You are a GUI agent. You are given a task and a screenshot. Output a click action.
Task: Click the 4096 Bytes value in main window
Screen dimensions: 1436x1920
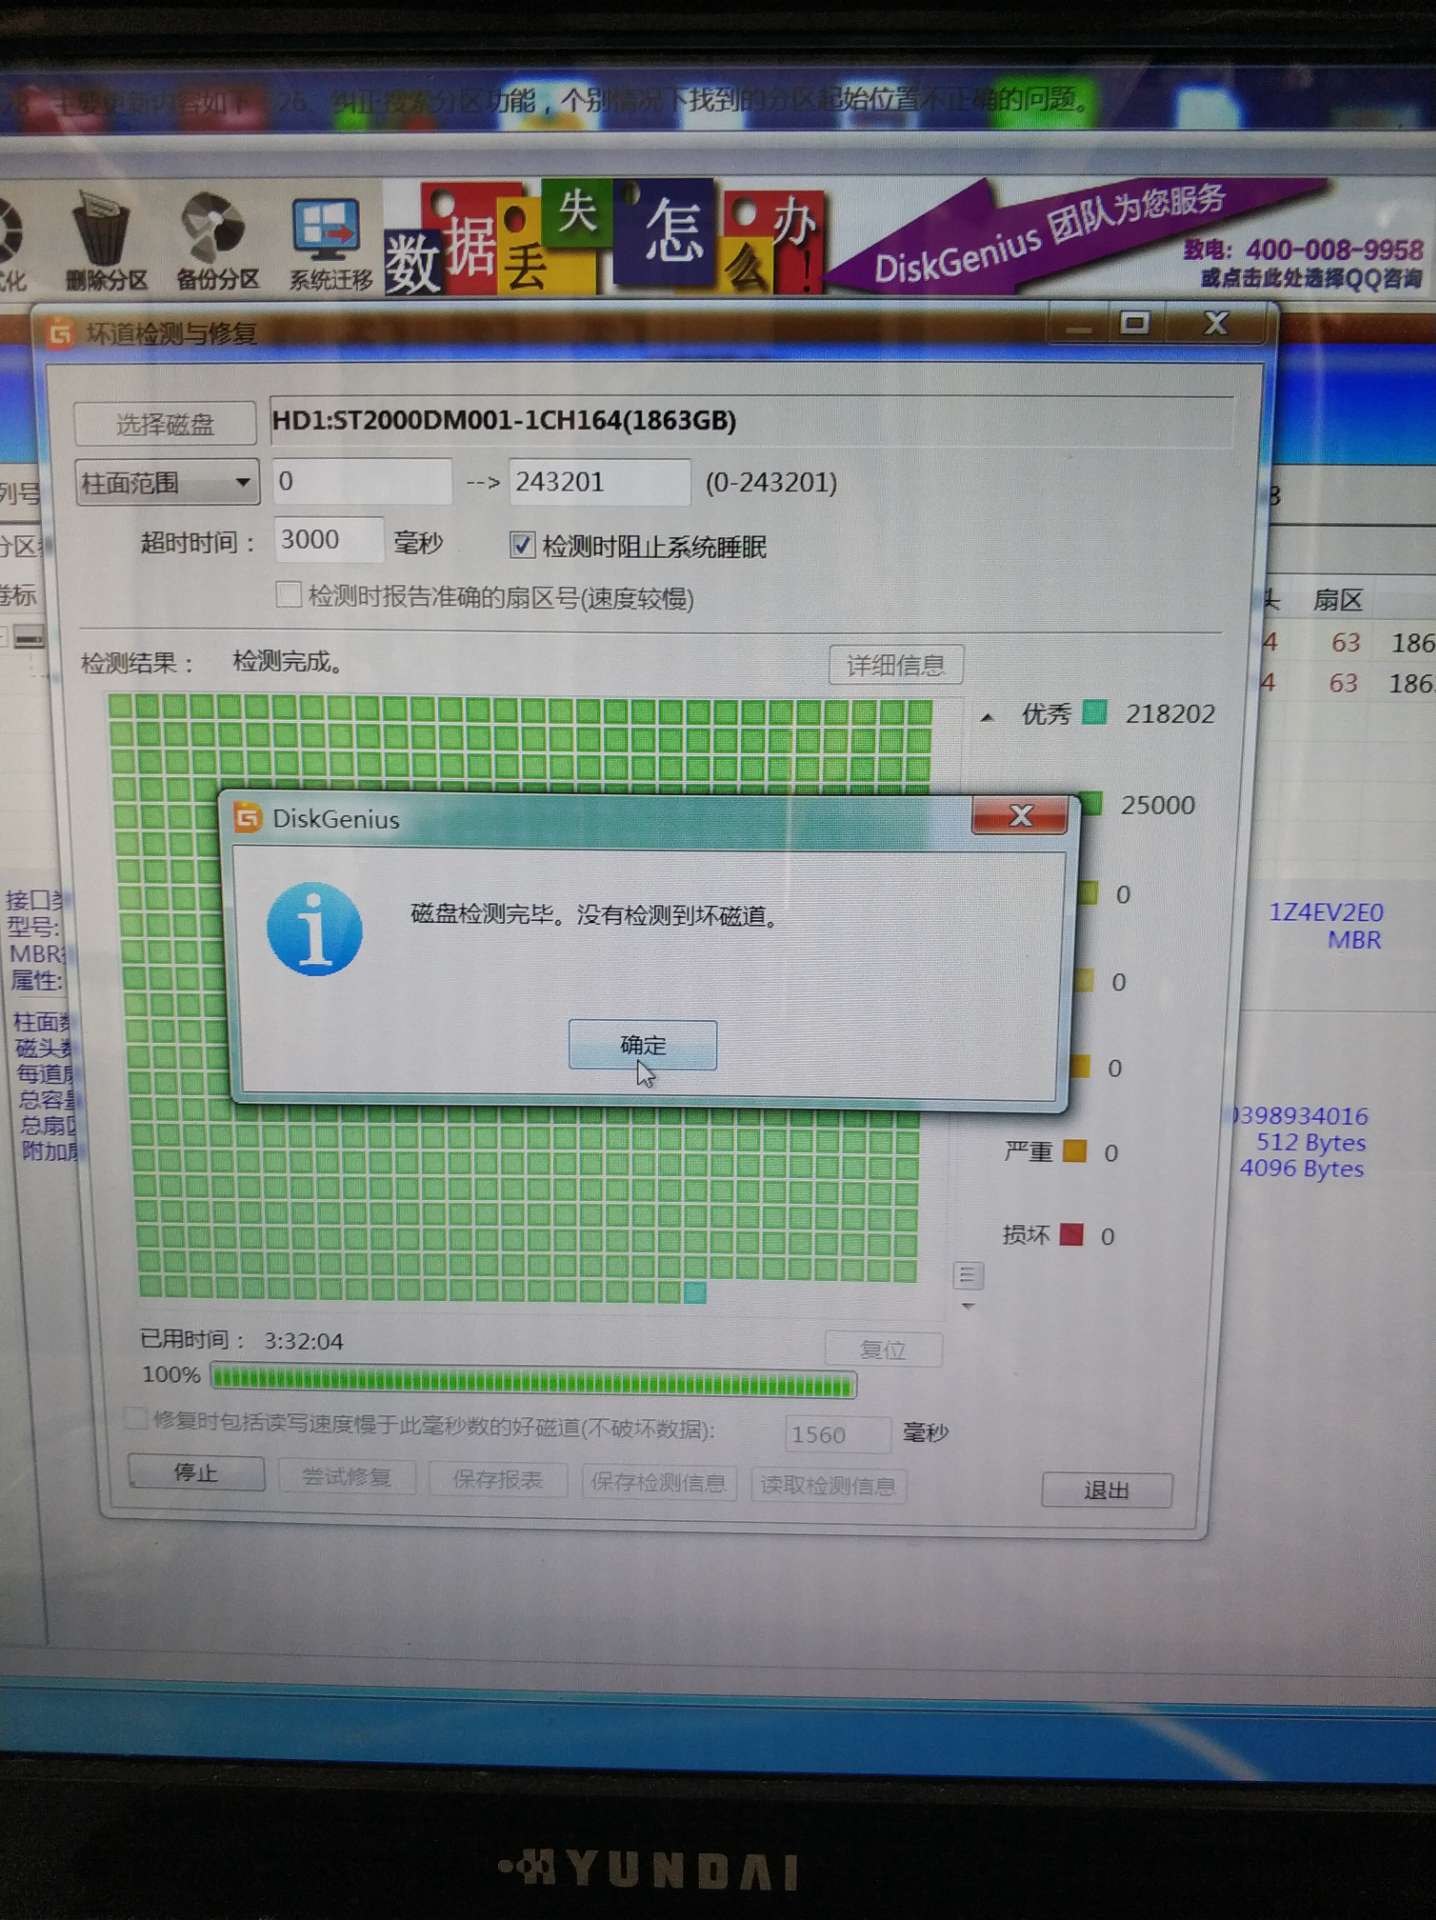(1301, 1168)
